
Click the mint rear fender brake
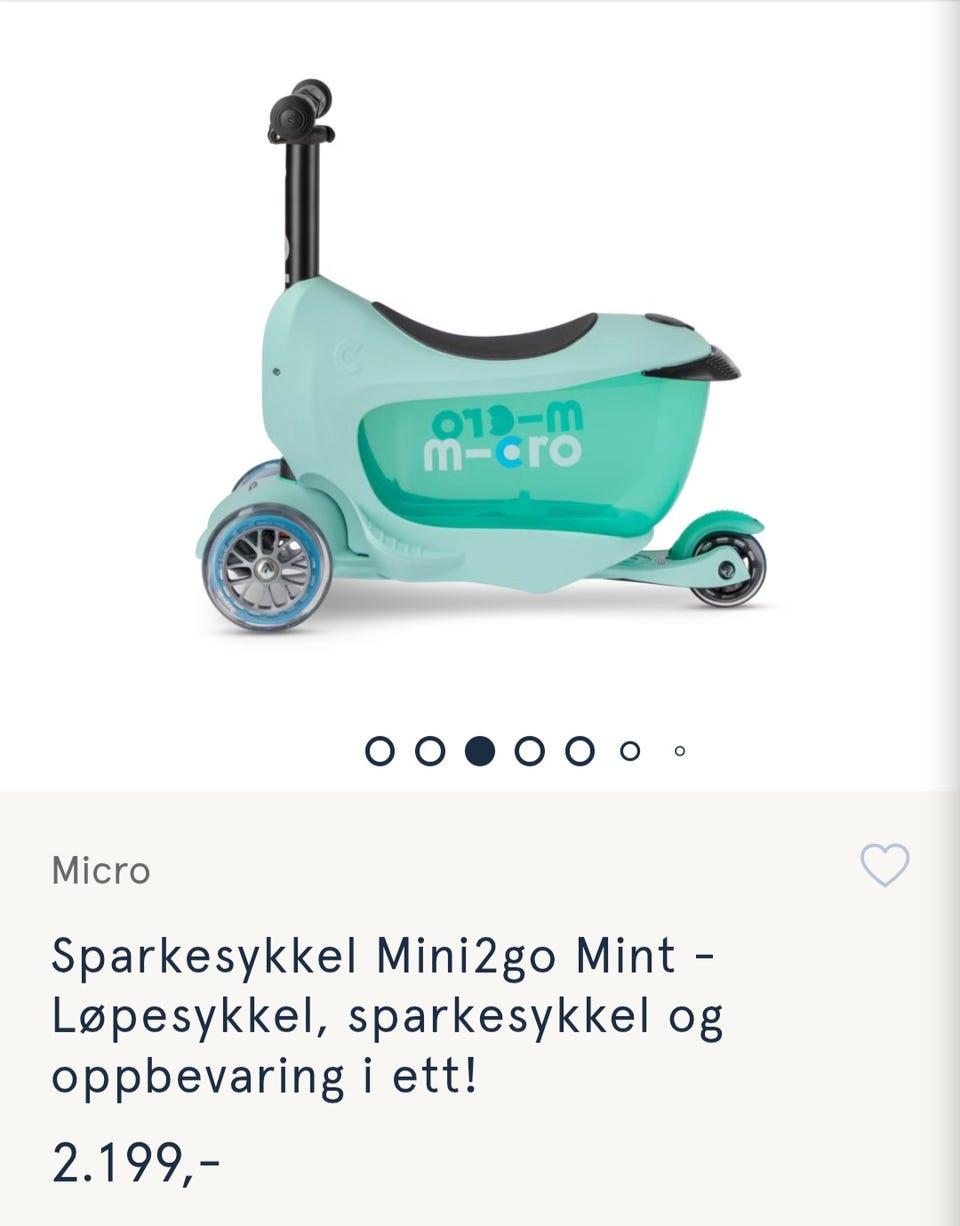(x=715, y=531)
